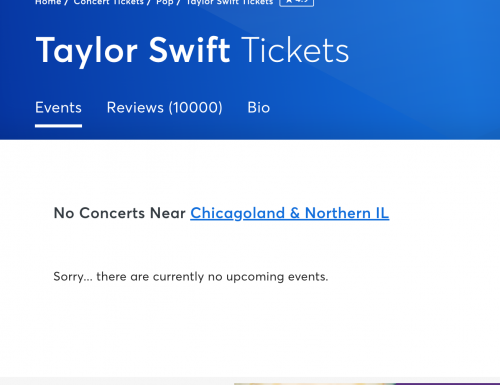Click the star rating badge in breadcrumb
Screen dimensions: 500x385
296,3
